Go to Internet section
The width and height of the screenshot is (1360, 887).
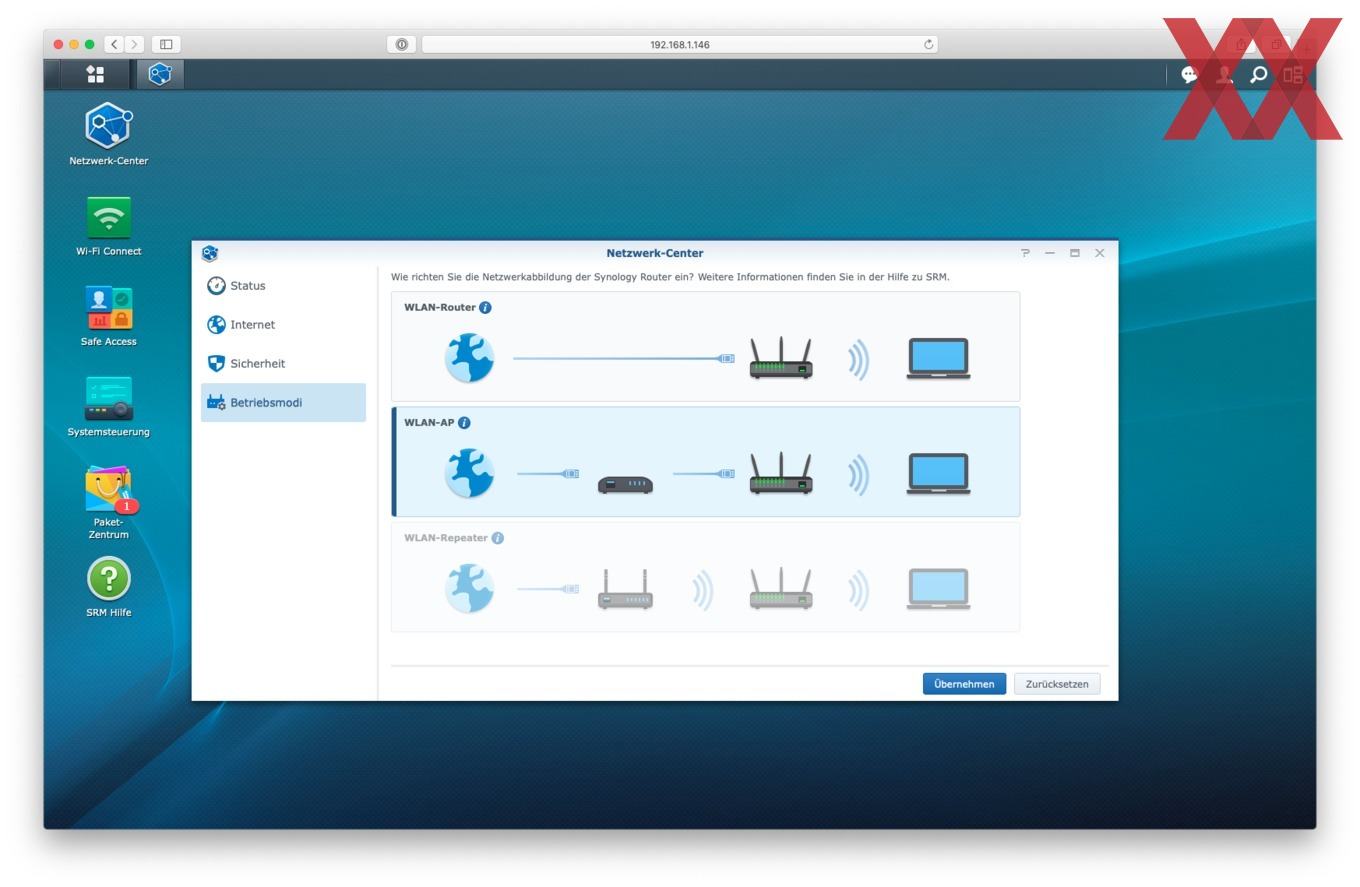283,324
